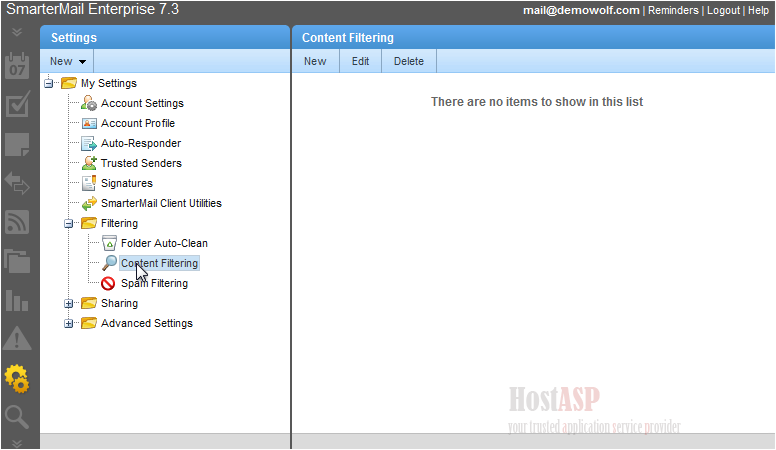
Task: Click the Account Settings user-gear icon
Action: 89,103
